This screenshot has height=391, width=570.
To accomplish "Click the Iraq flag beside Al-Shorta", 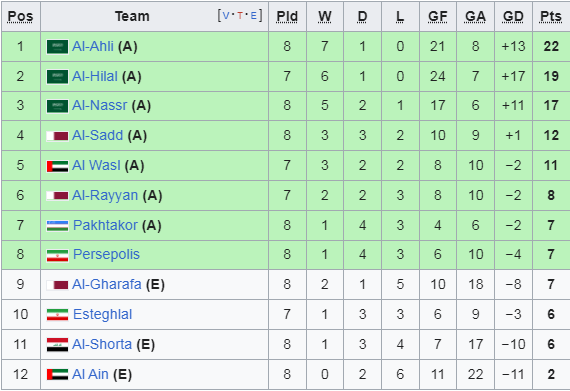I will pyautogui.click(x=57, y=344).
